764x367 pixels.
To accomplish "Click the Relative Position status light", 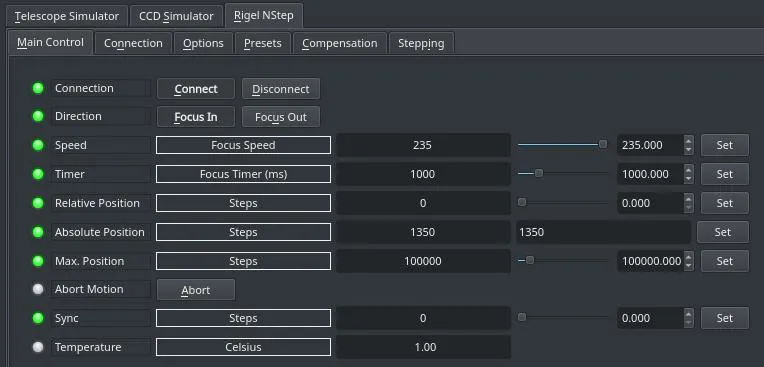I will pyautogui.click(x=38, y=203).
